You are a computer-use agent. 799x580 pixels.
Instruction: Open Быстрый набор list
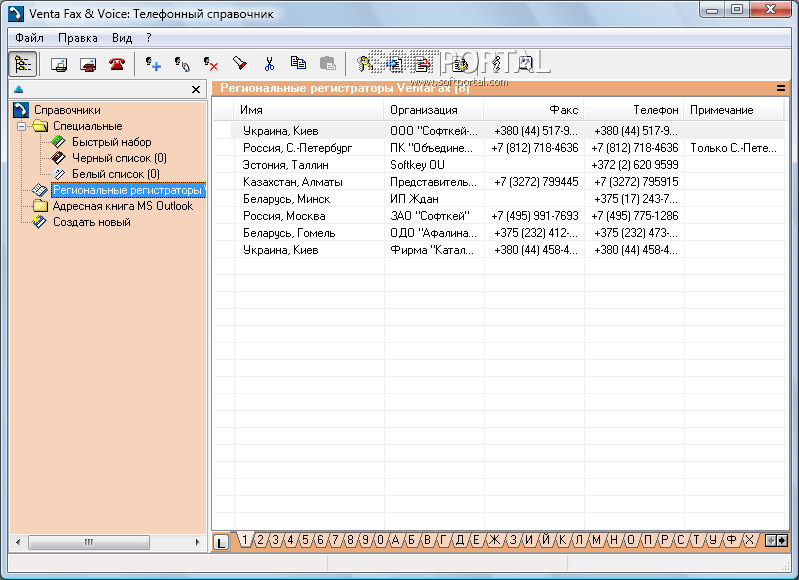point(112,142)
